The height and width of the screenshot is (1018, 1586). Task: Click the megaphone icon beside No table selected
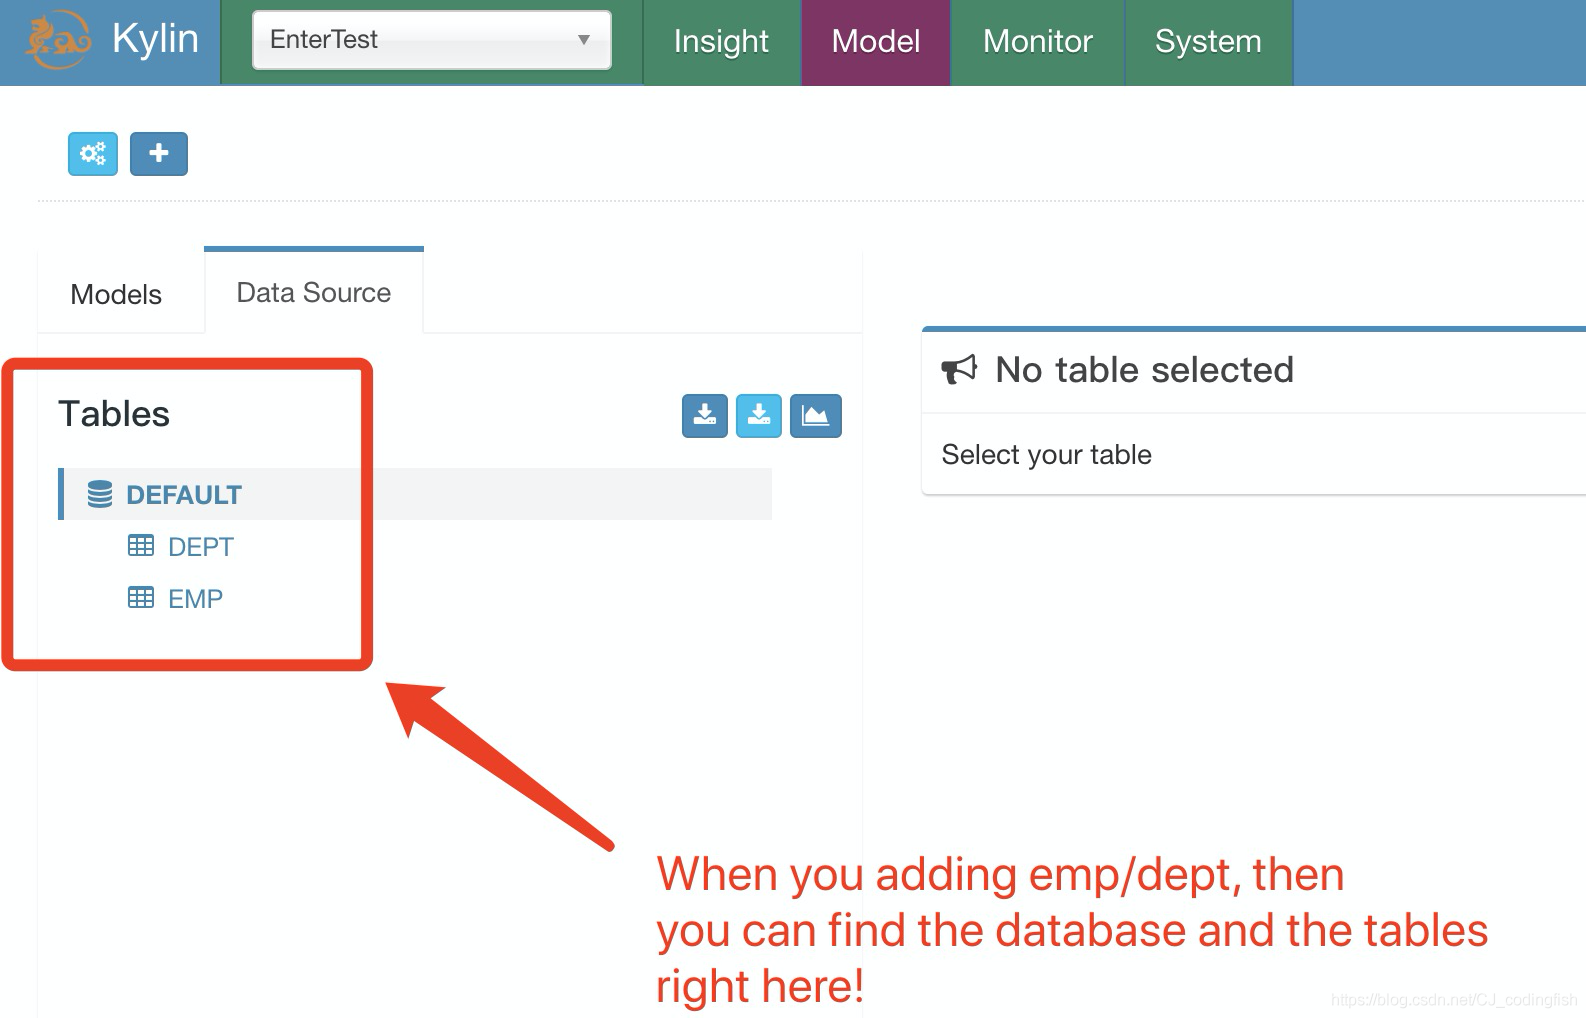(x=959, y=370)
